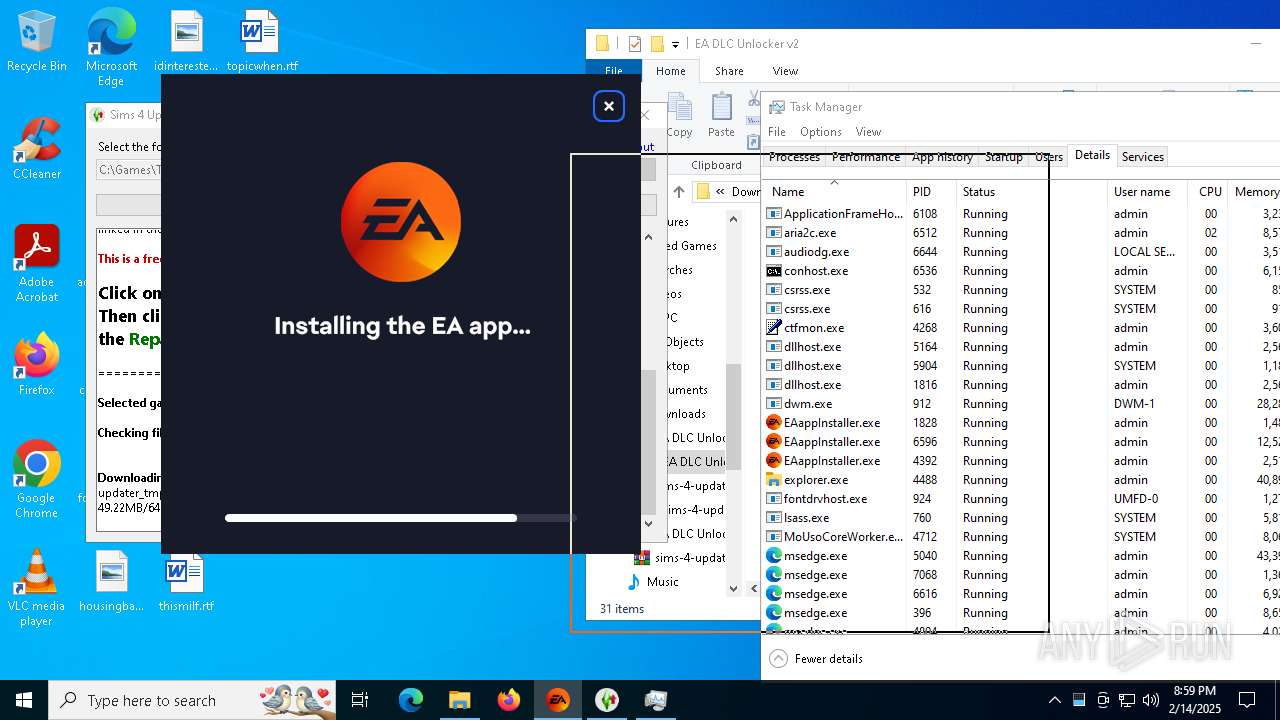Switch to Task Manager taskbar button
This screenshot has height=720, width=1280.
pyautogui.click(x=656, y=700)
